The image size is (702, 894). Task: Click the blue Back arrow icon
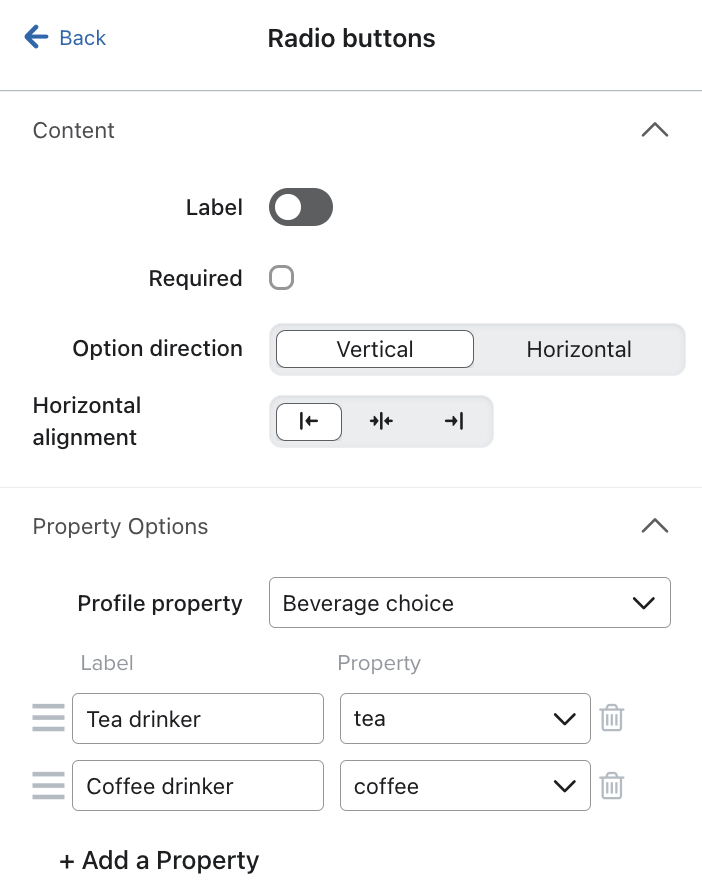tap(35, 37)
